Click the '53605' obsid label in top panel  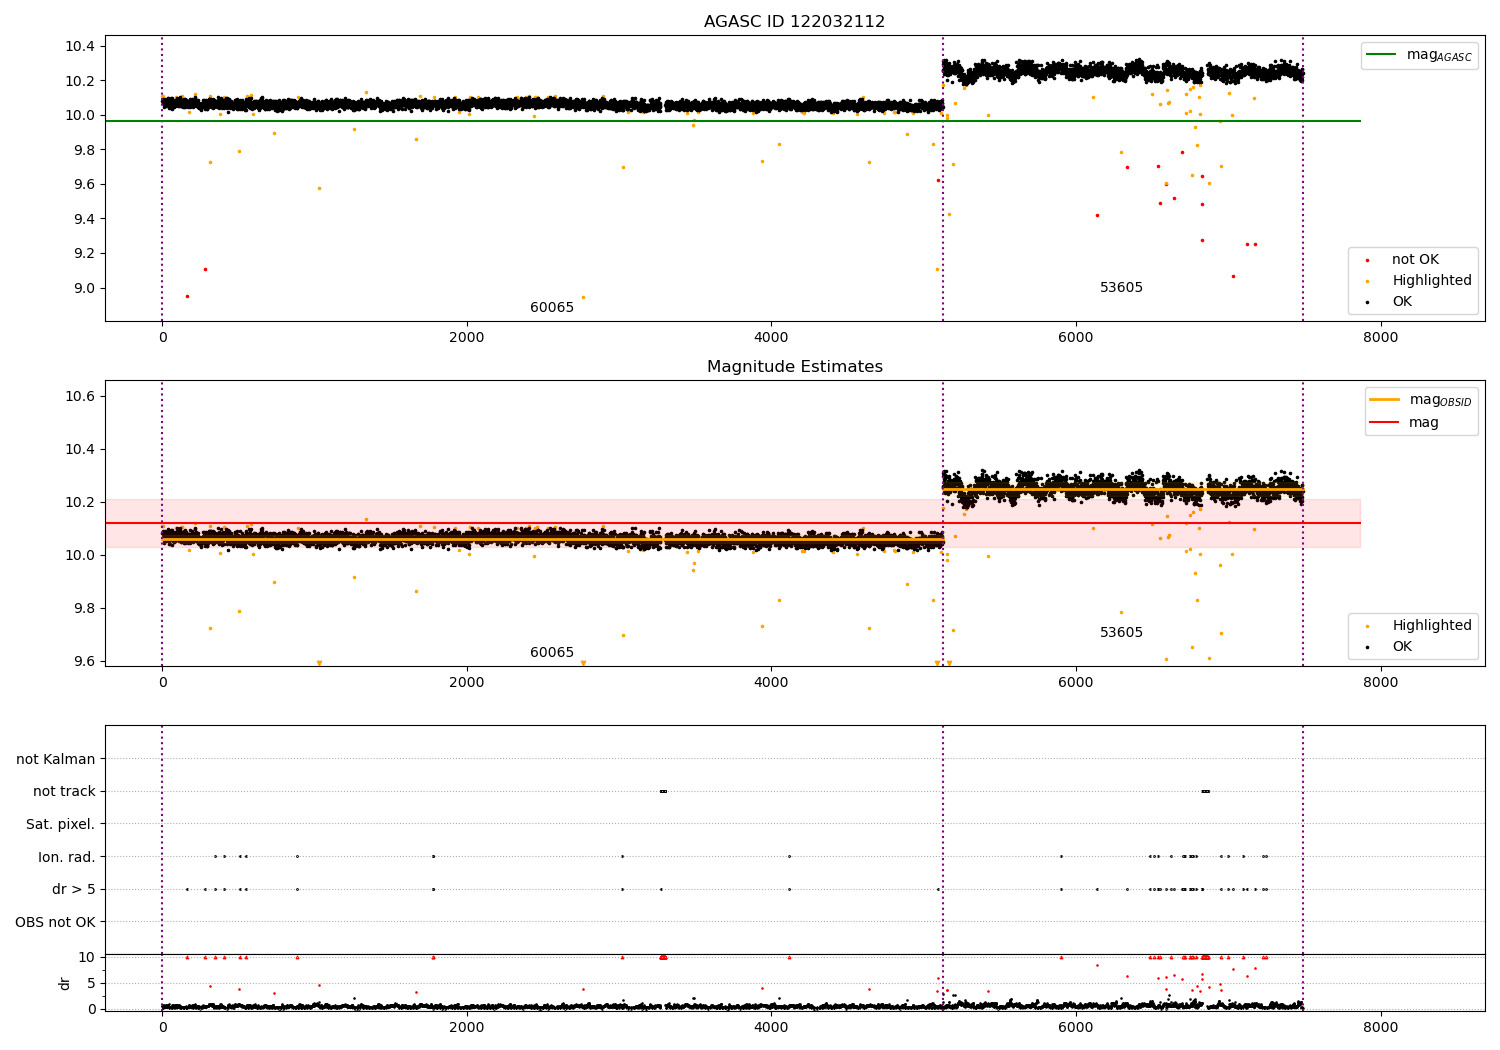[x=1121, y=288]
